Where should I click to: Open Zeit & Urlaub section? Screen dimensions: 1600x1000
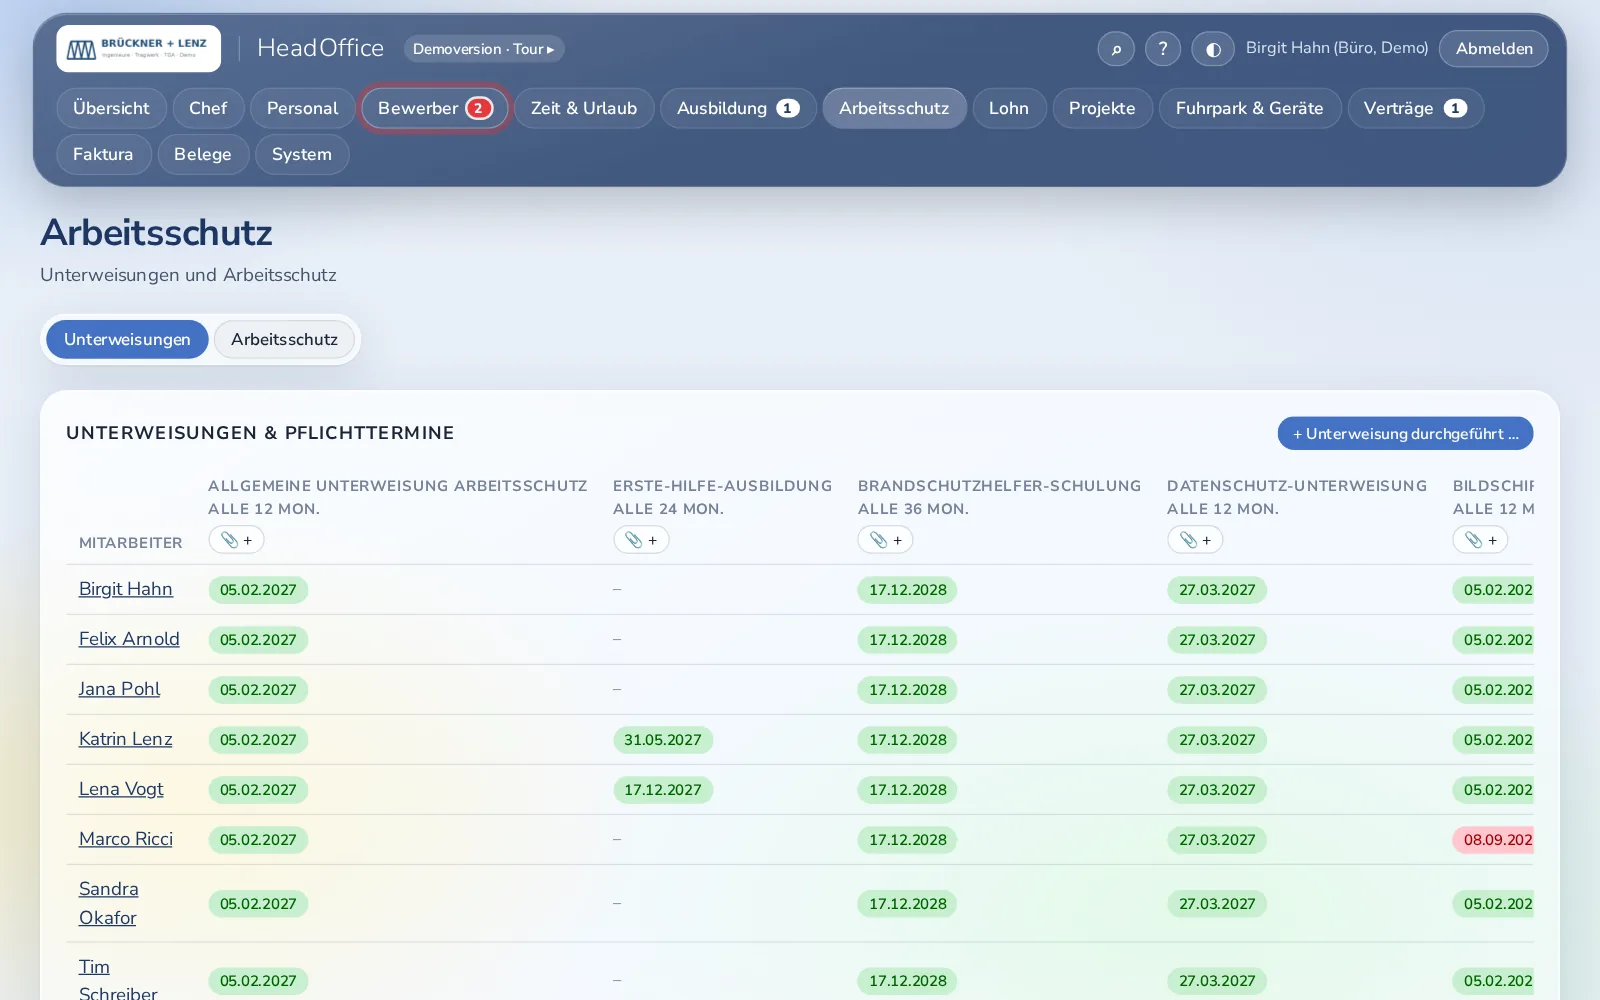(x=584, y=108)
